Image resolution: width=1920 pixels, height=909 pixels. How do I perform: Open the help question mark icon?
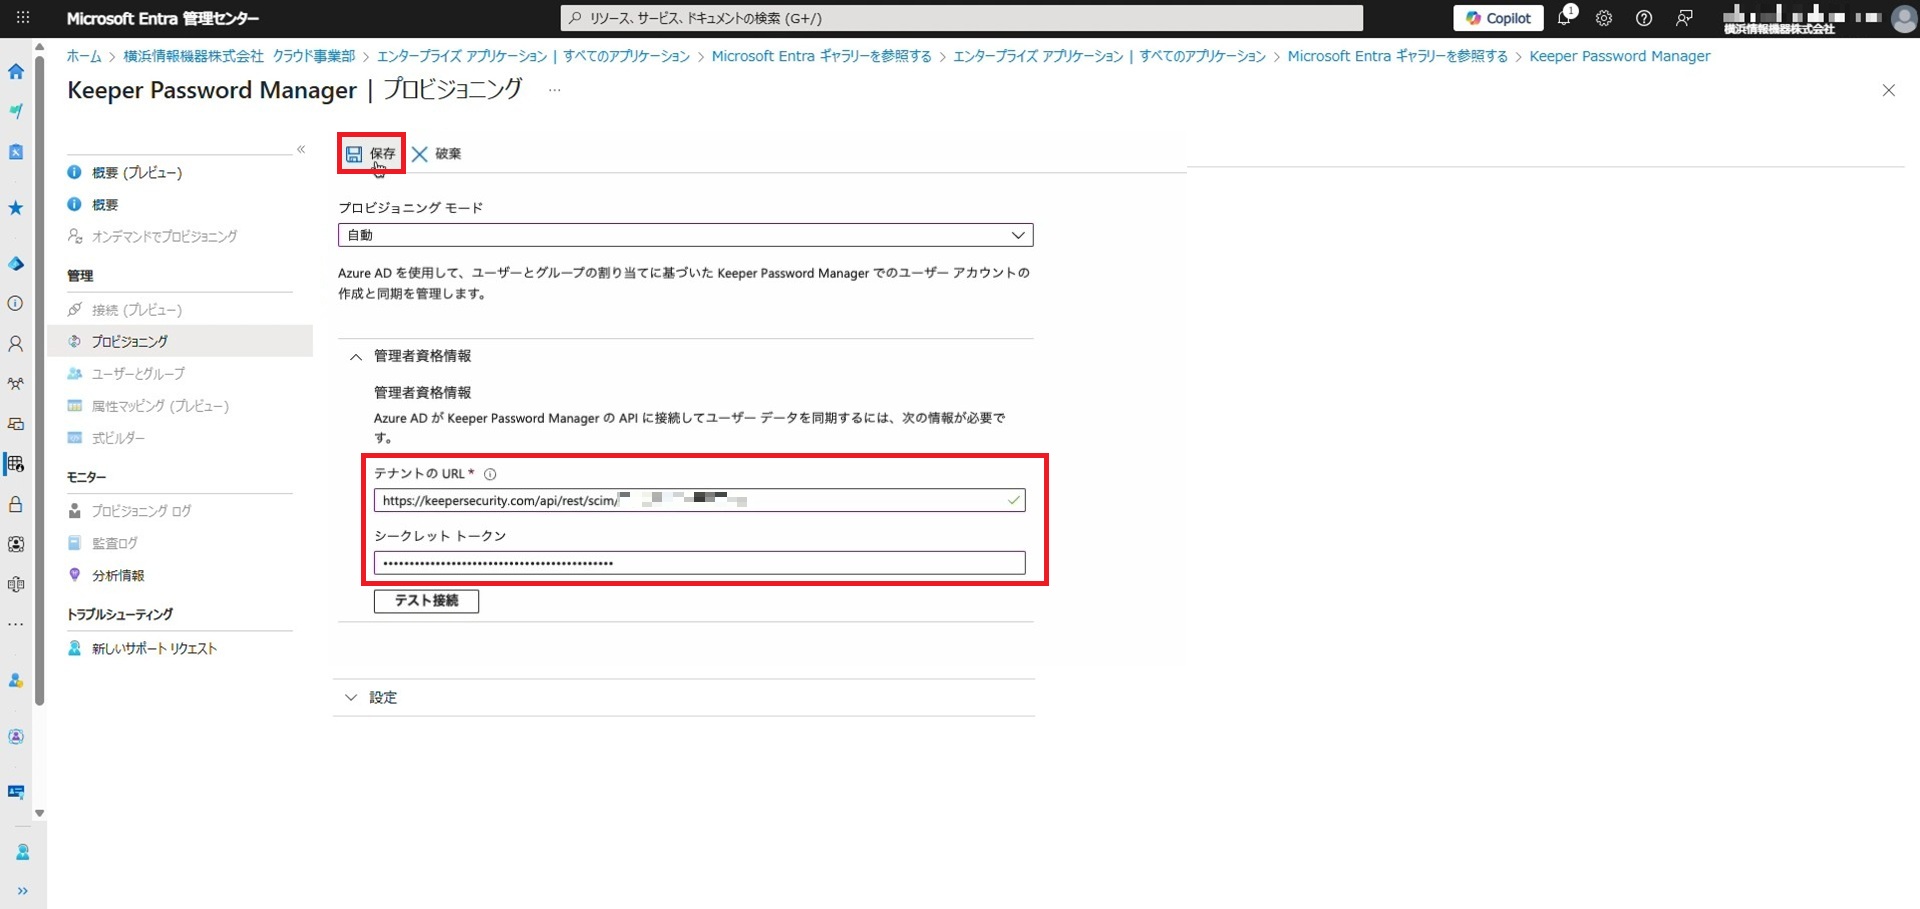[1643, 18]
